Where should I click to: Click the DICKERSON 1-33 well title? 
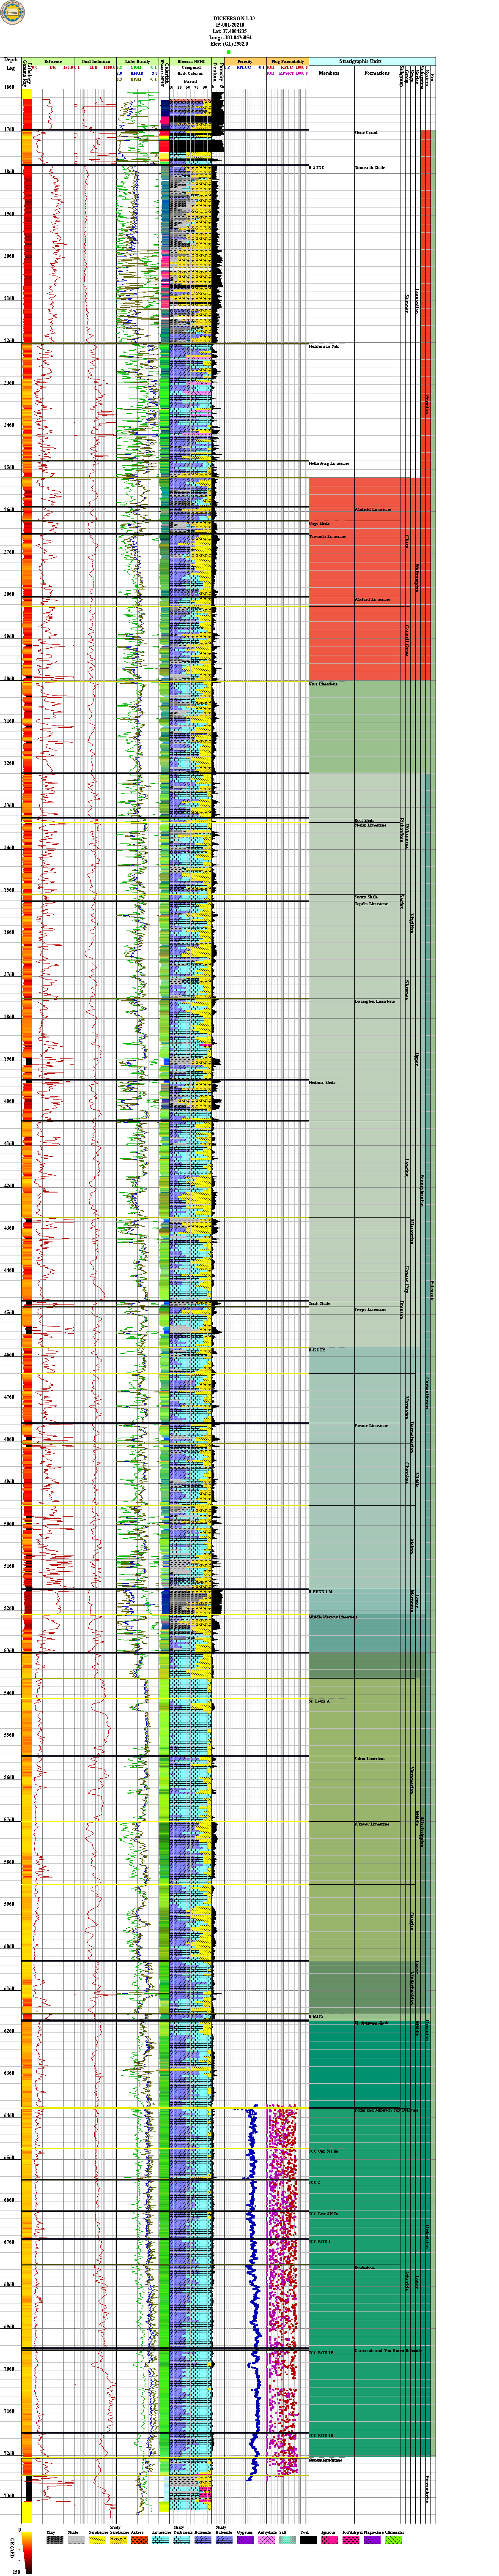click(x=234, y=18)
